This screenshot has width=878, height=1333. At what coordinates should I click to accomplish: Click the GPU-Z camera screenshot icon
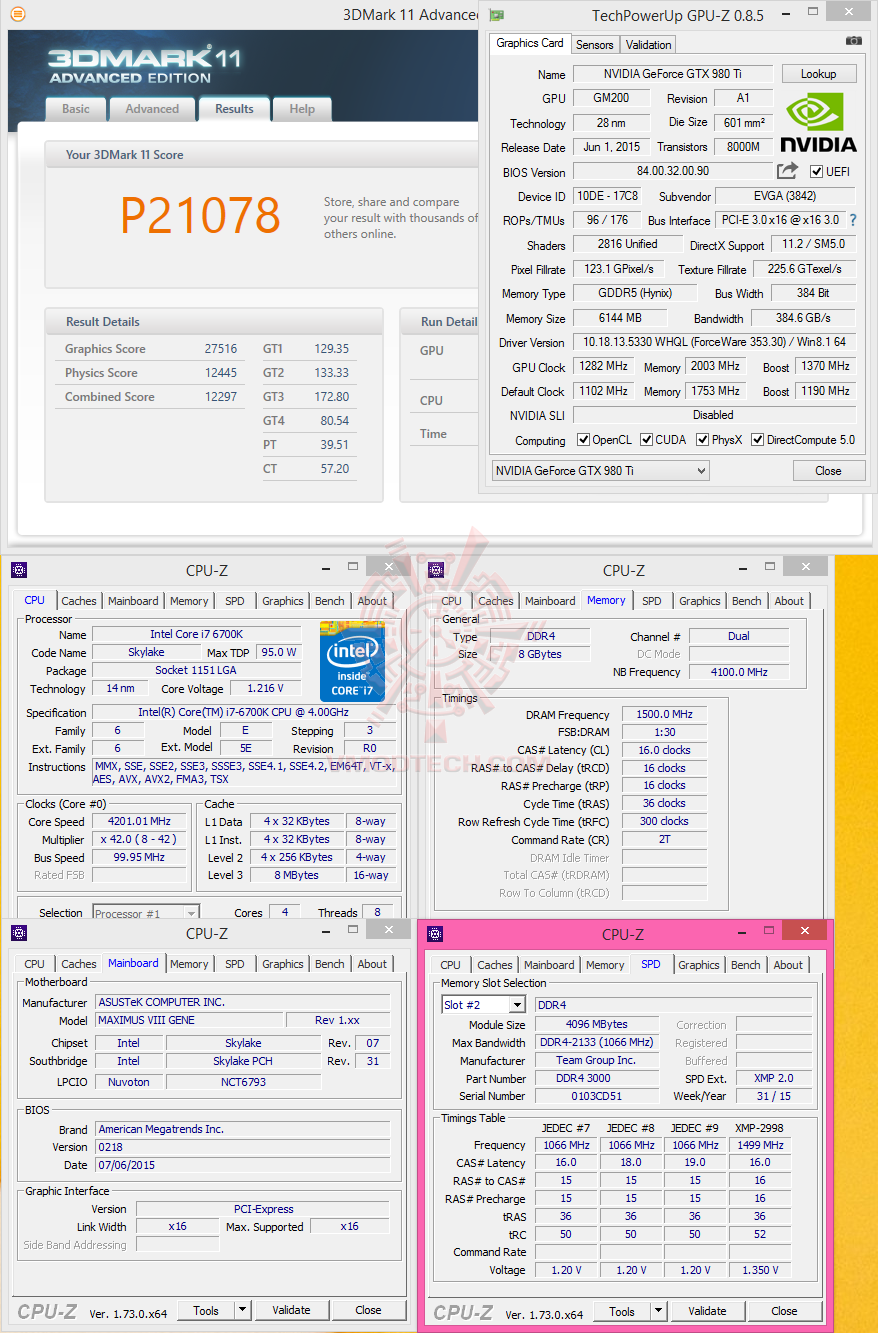(x=853, y=41)
